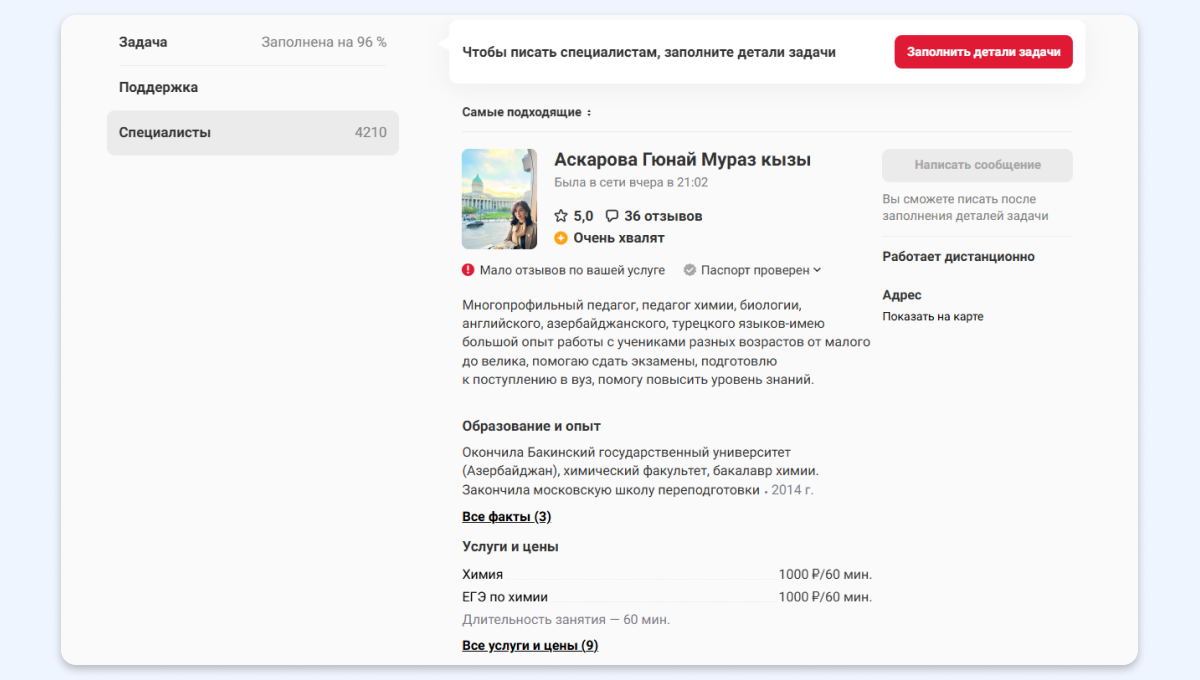Viewport: 1200px width, 680px height.
Task: Click the orange 'Очень хвалят' badge icon
Action: 561,238
